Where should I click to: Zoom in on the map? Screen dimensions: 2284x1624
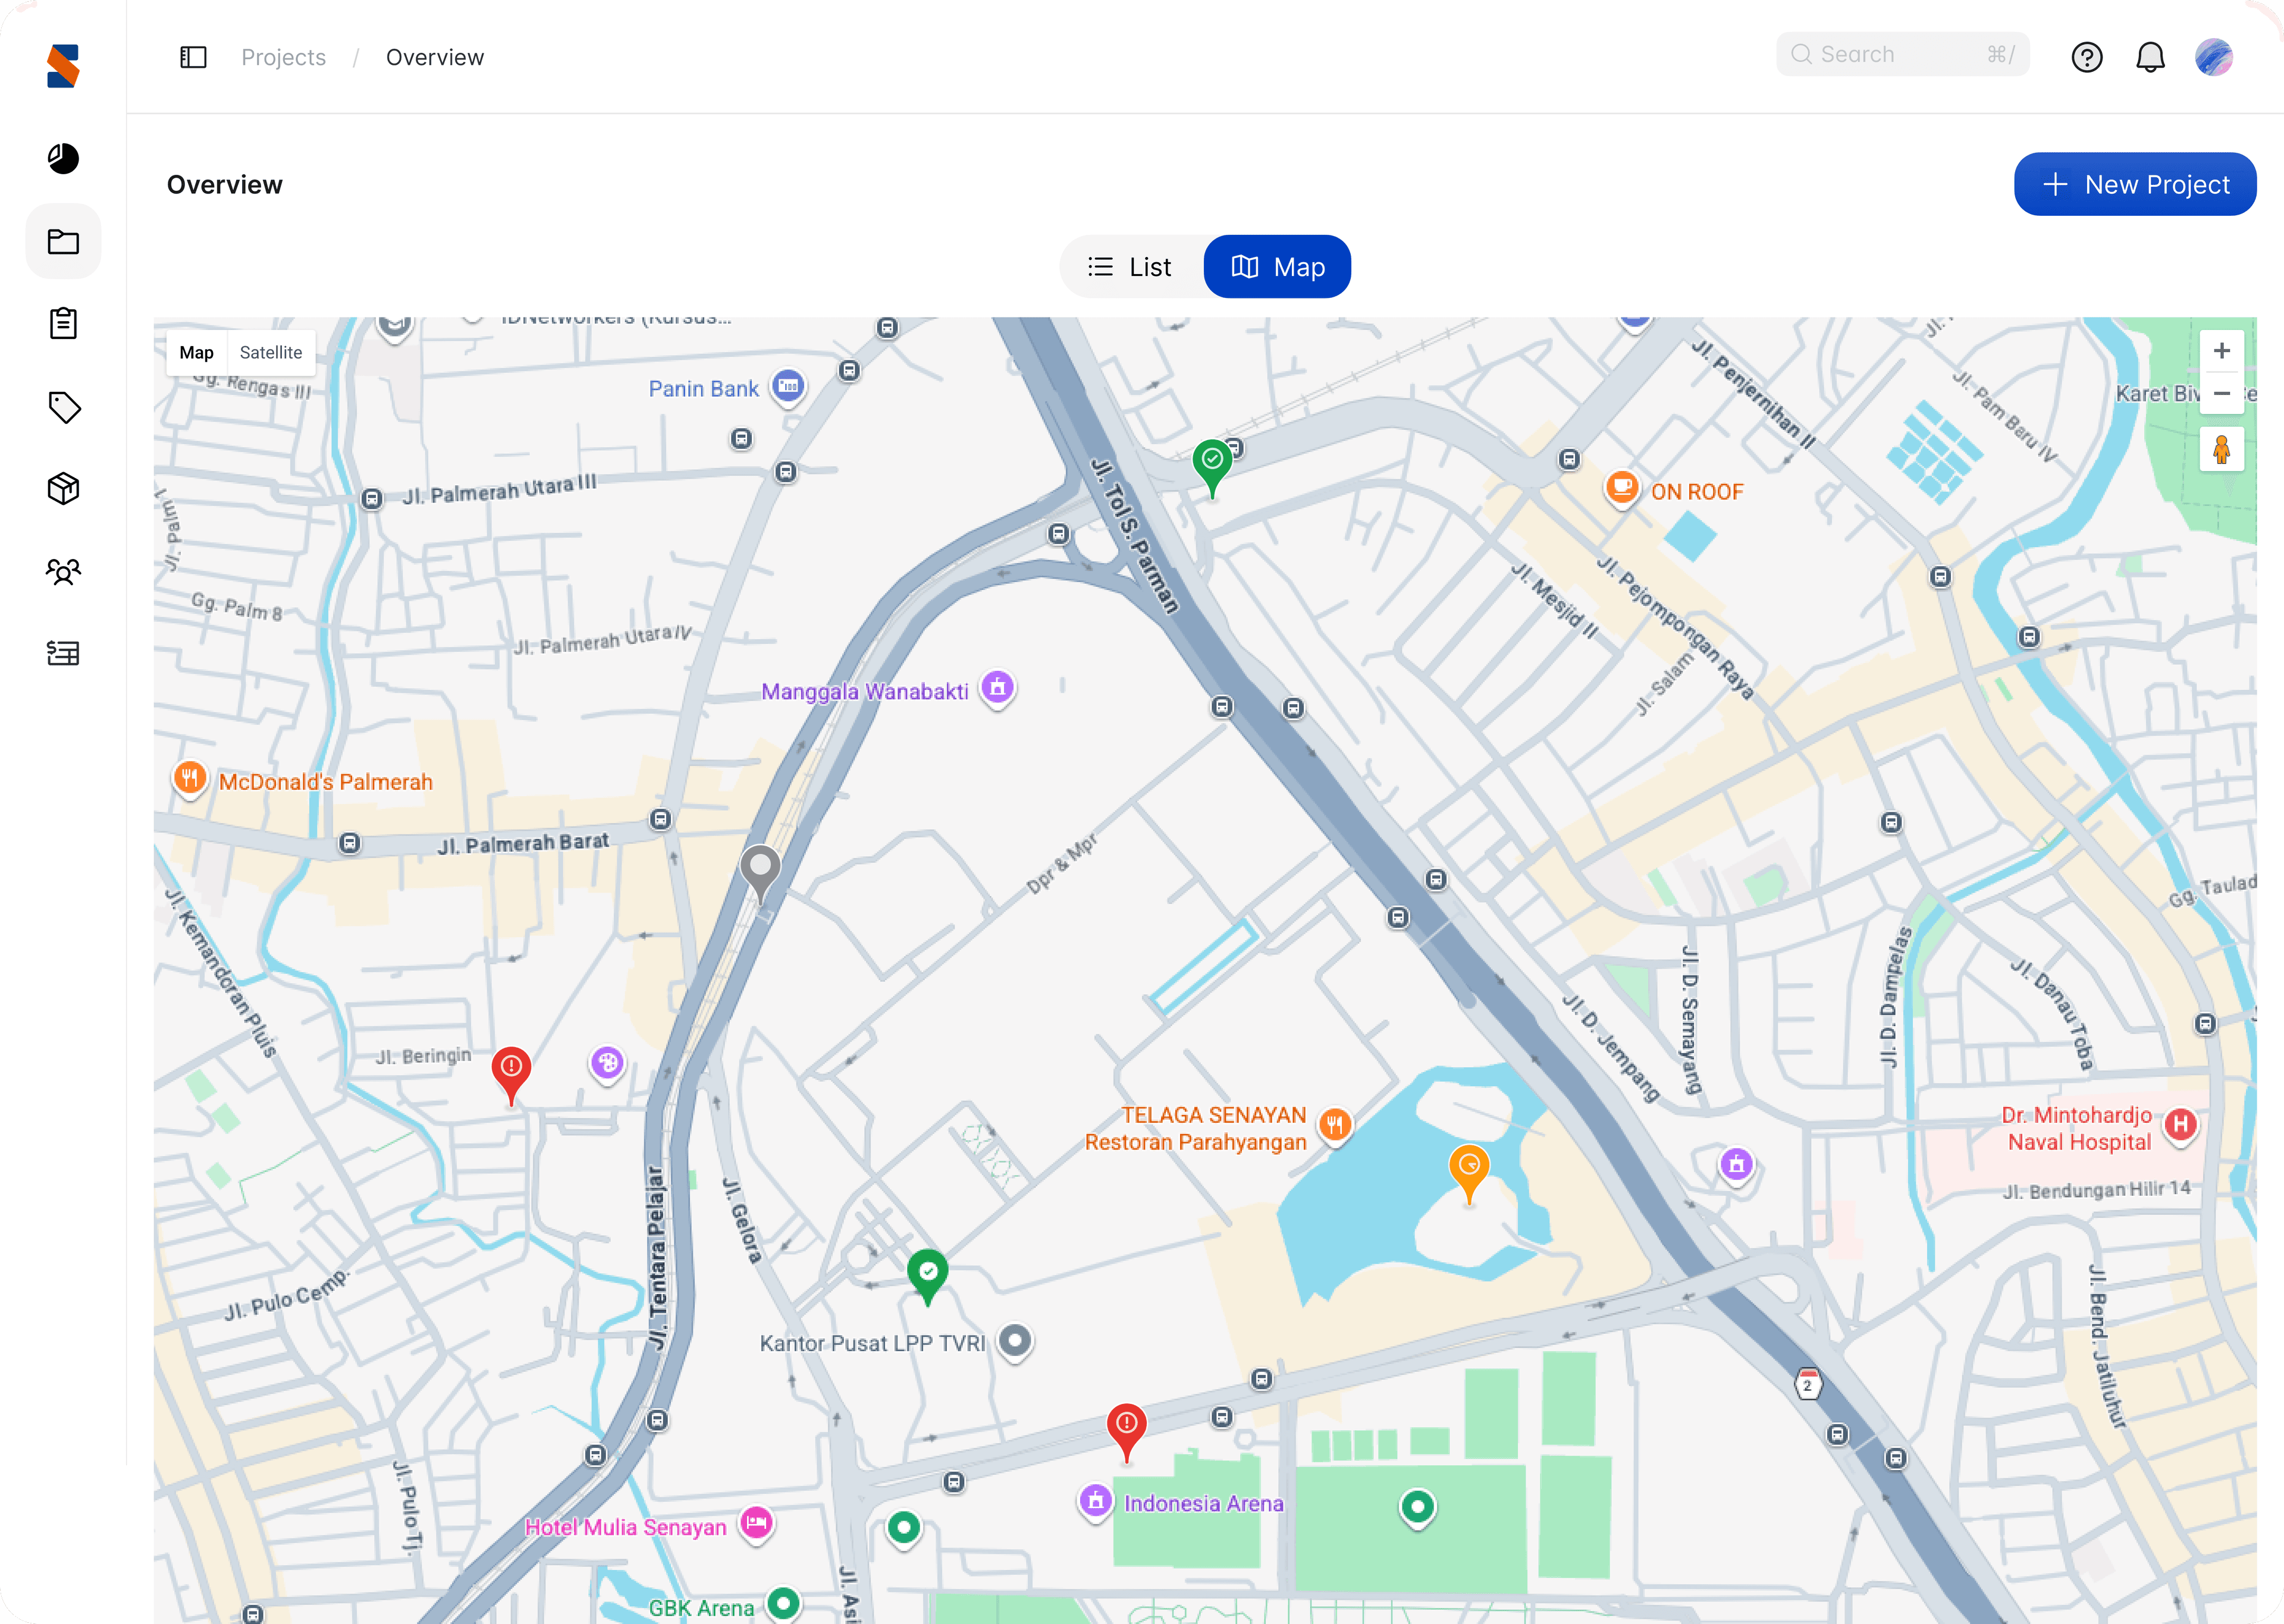2221,351
